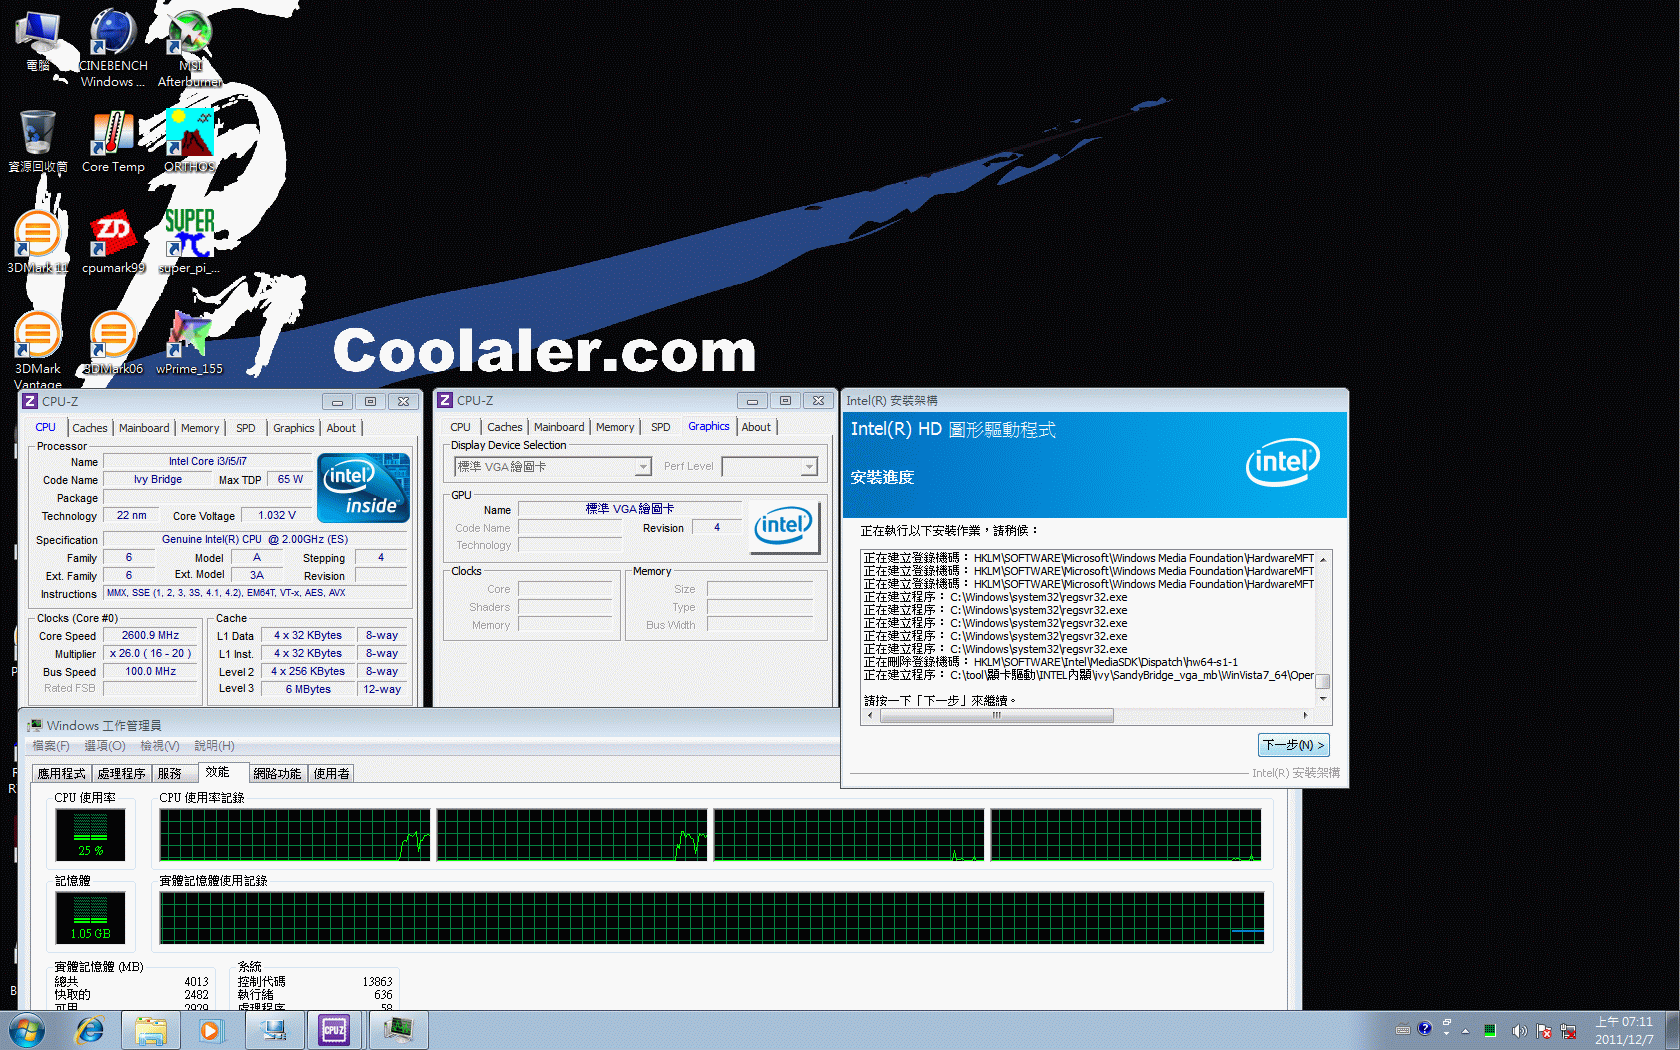Launch Core Temp desktop shortcut

click(x=113, y=140)
